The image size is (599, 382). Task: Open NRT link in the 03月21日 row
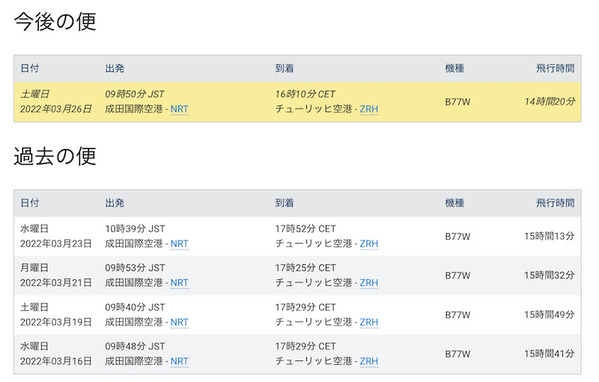click(179, 283)
